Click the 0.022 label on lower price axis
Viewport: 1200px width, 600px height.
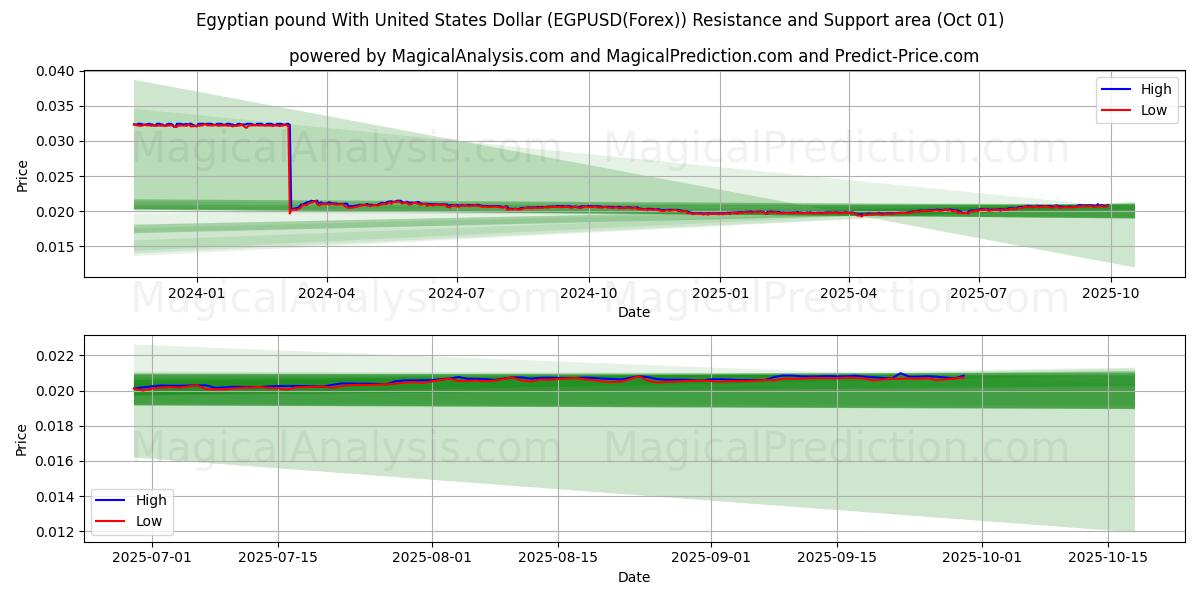[x=55, y=356]
